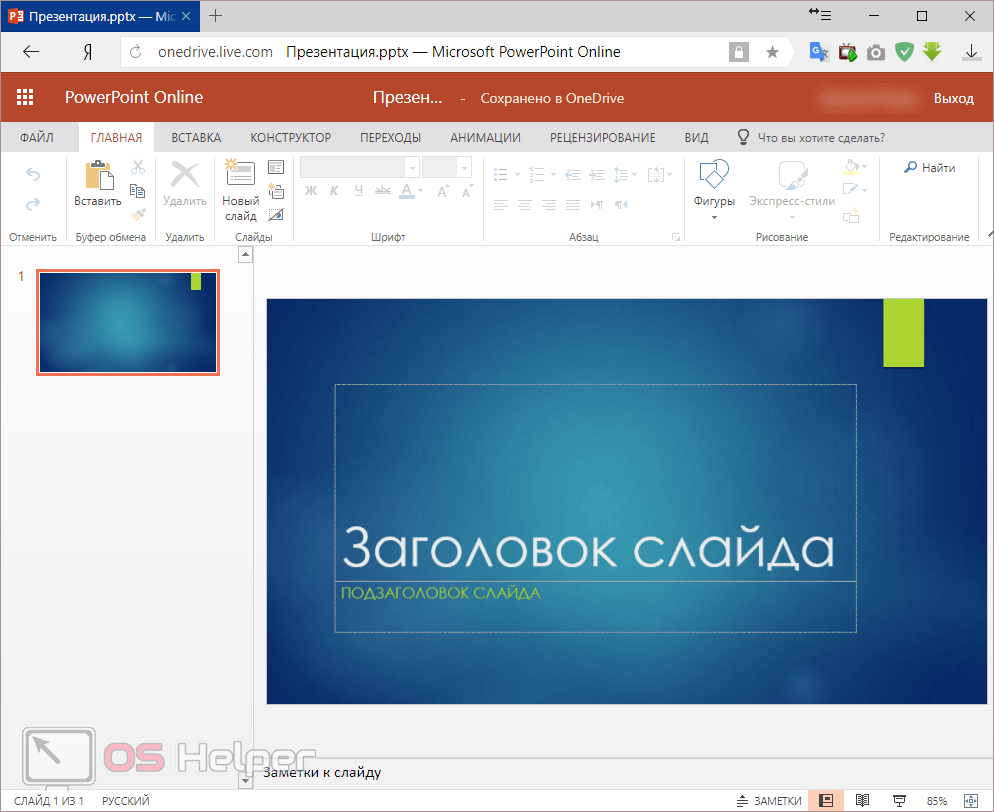Switch to the ПЕРЕХОДЫ tab

390,138
